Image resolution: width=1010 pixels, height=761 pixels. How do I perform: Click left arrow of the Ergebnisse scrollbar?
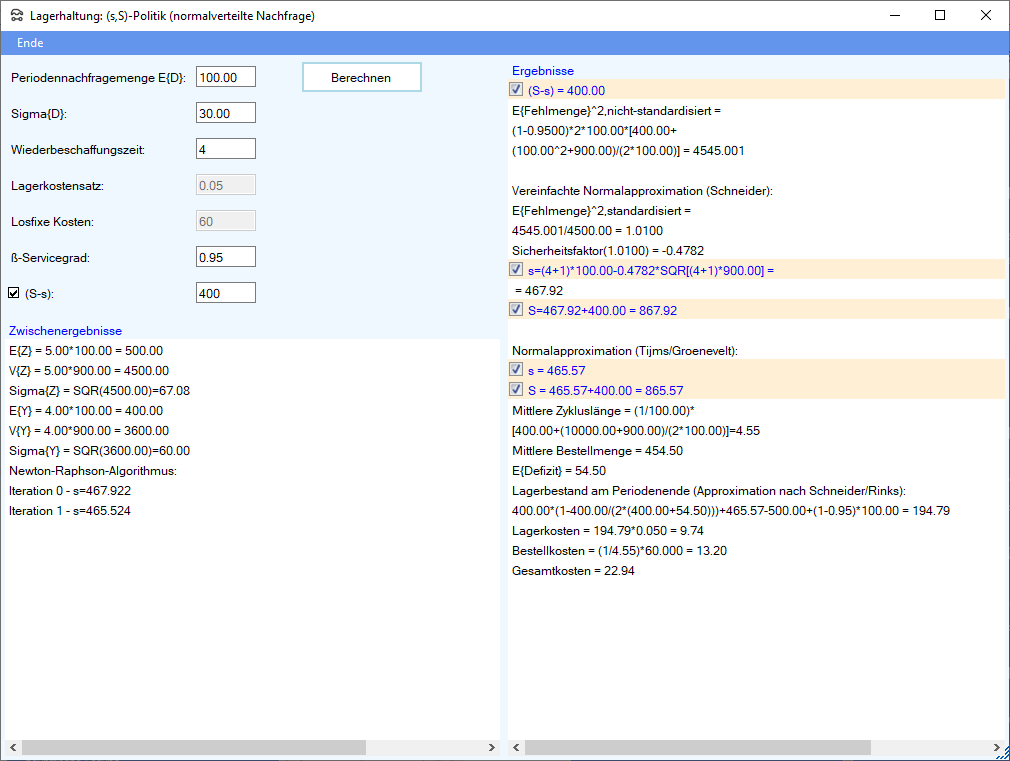point(516,748)
